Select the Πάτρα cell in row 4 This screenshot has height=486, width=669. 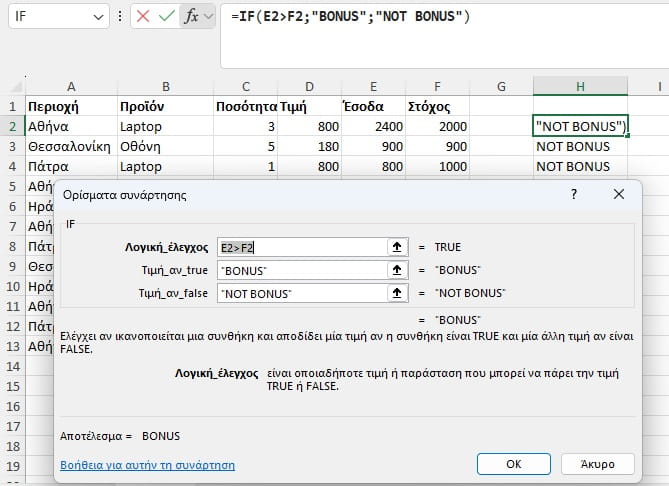pos(71,166)
